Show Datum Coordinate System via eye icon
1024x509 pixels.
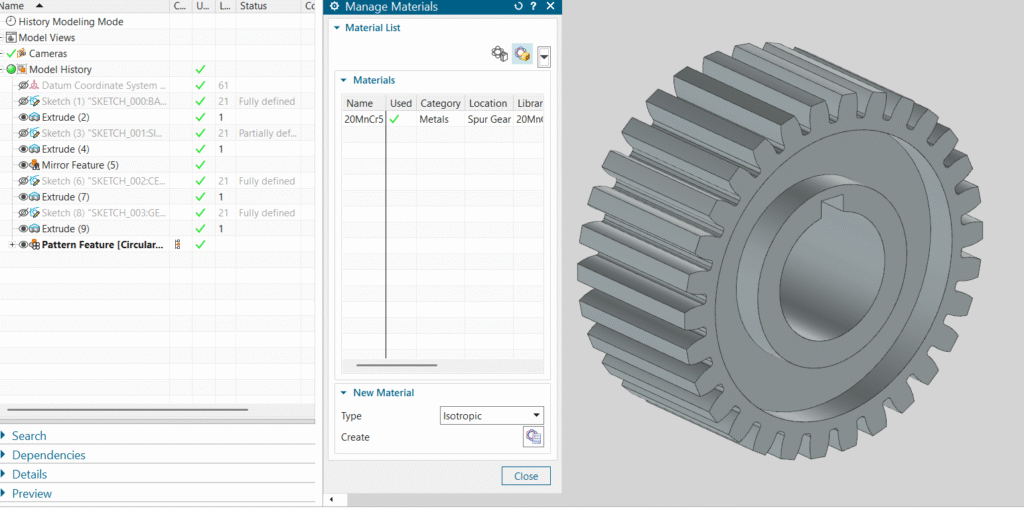tap(24, 85)
